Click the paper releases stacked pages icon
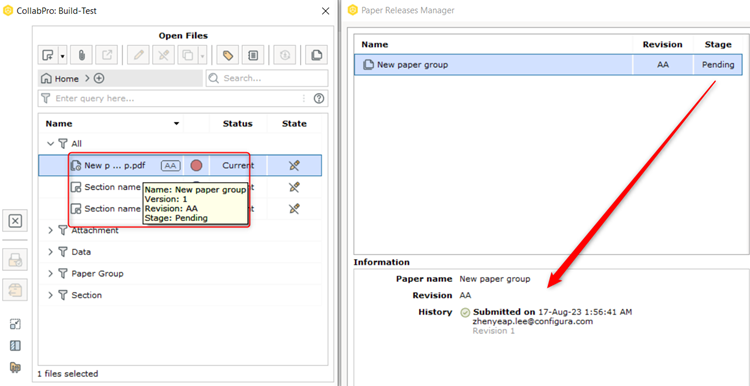750x386 pixels. click(x=316, y=55)
